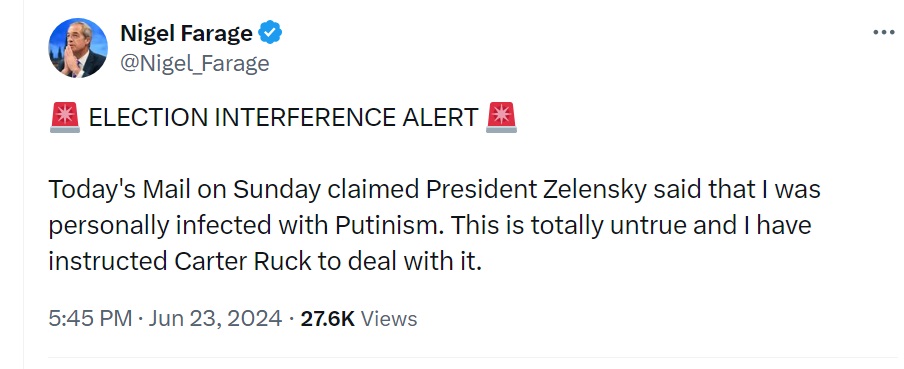Click the name Carter Ruck in tweet
This screenshot has width=904, height=369.
242,262
